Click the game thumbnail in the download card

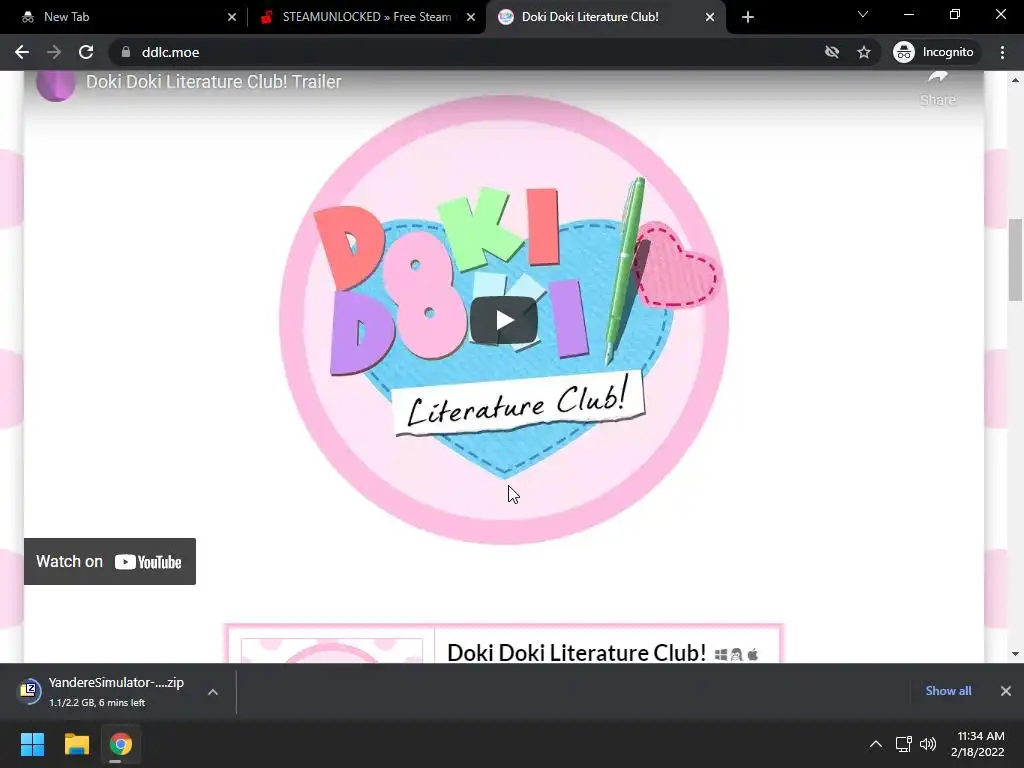(332, 650)
